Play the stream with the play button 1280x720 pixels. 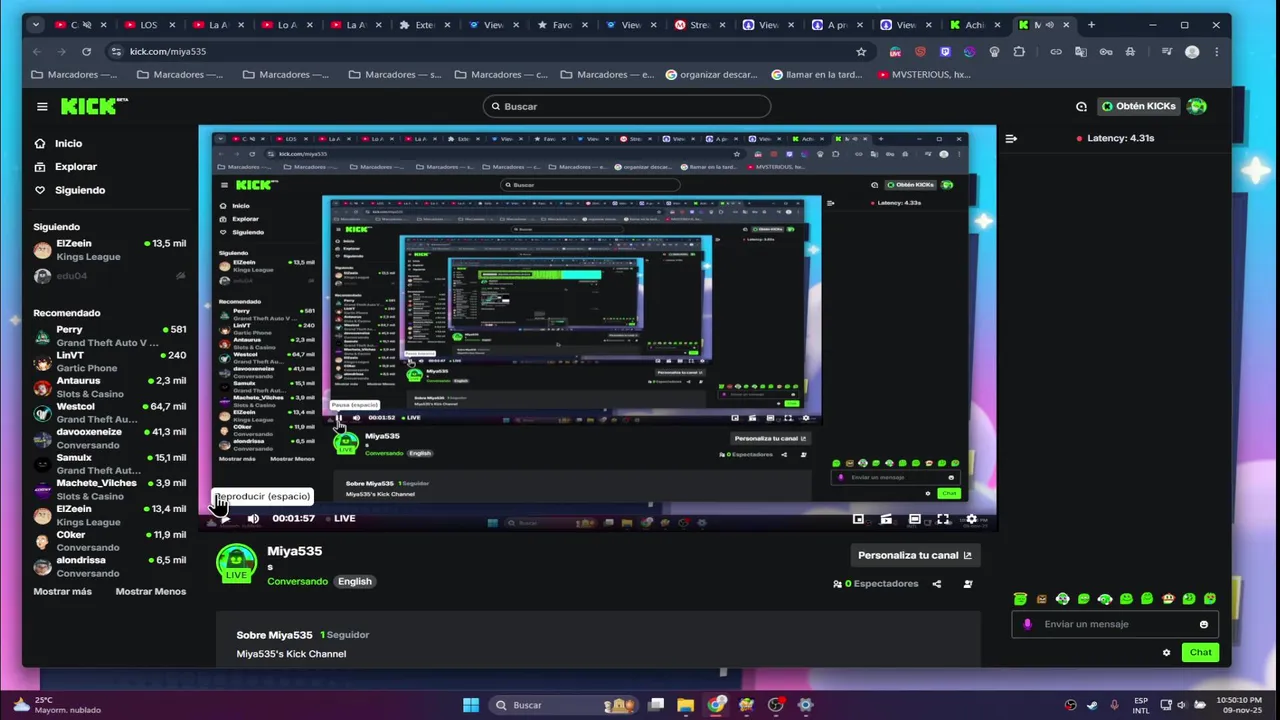click(225, 518)
